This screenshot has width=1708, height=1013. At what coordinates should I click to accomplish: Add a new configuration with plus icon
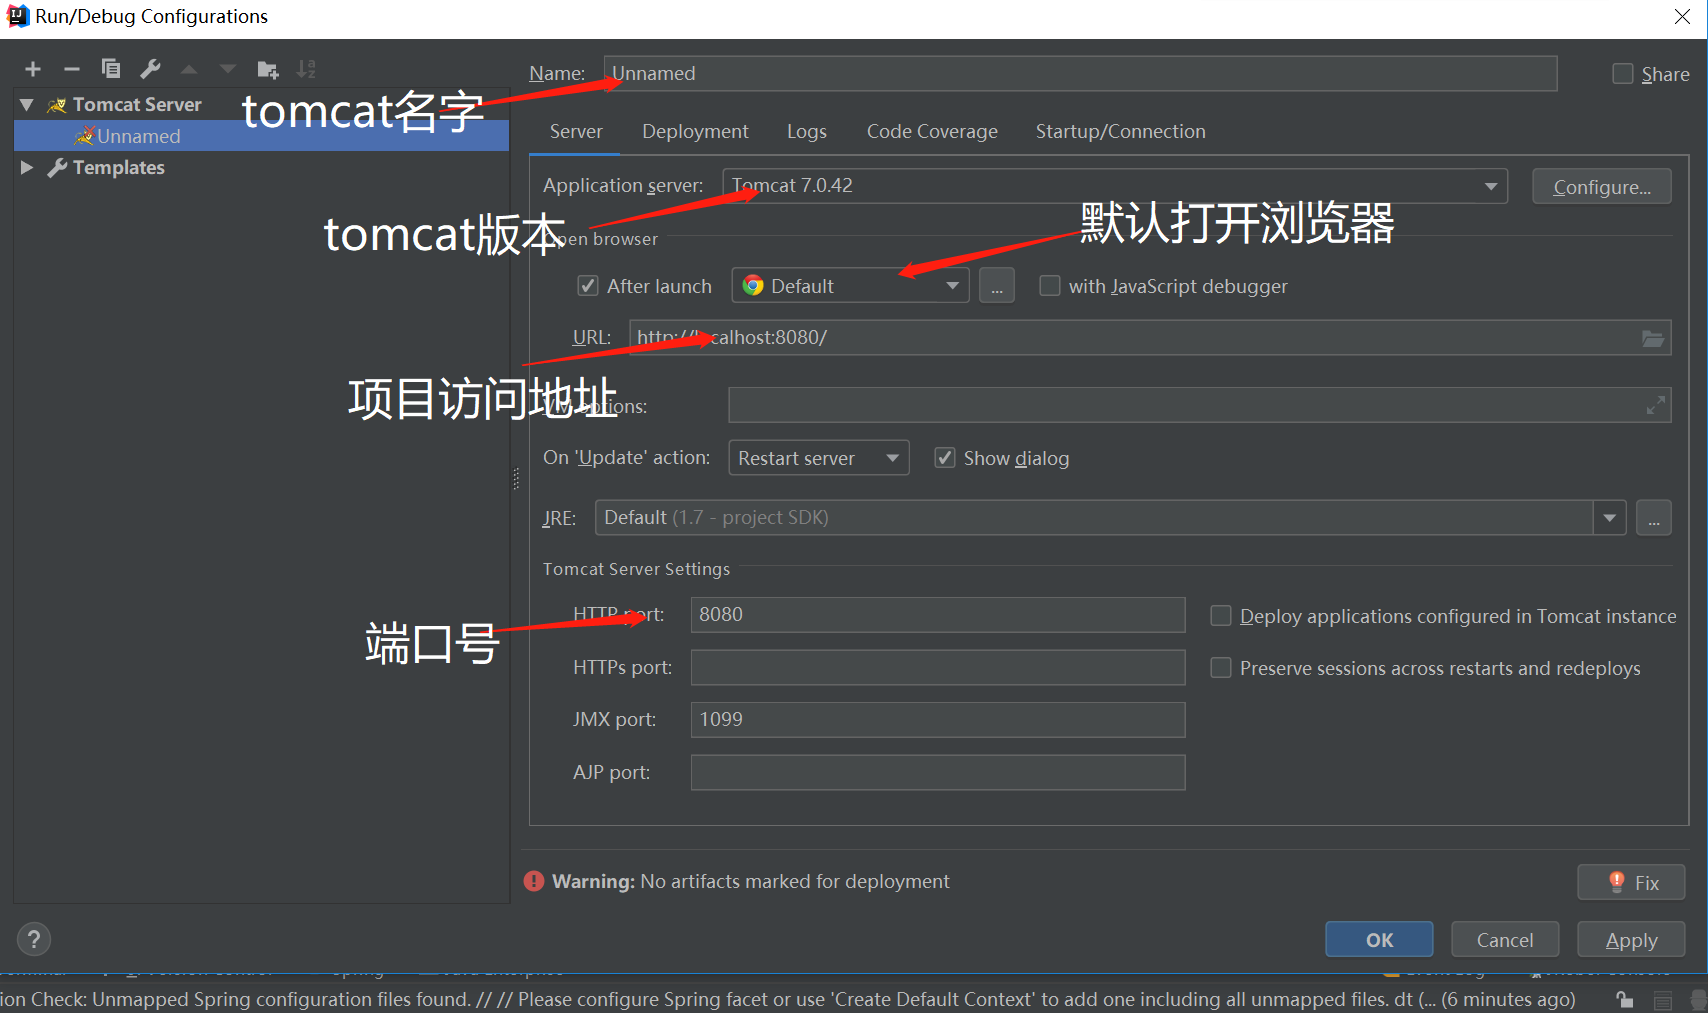click(33, 69)
